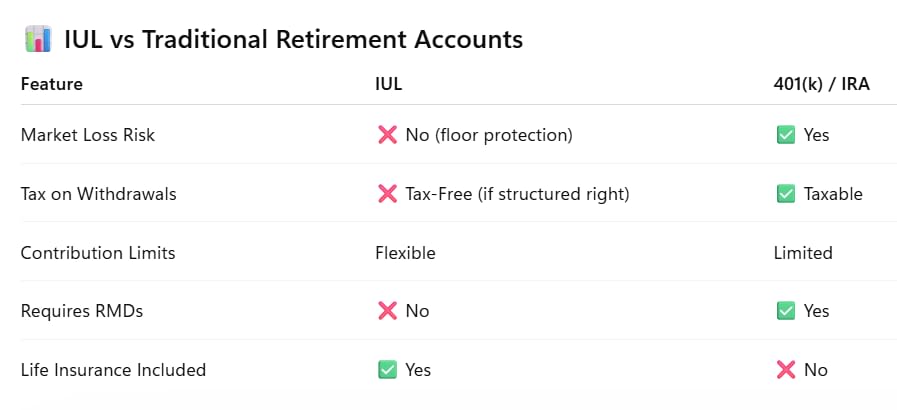Click the green checkmark in 401(k) Market Loss row
The width and height of the screenshot is (897, 410).
785,135
